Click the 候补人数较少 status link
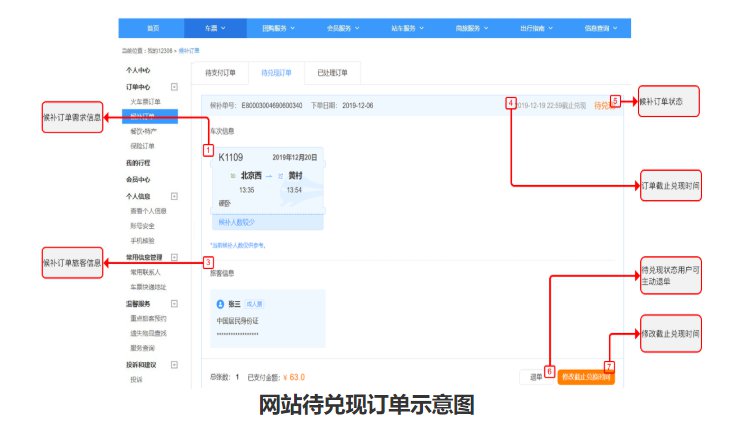The width and height of the screenshot is (738, 426). click(x=238, y=222)
